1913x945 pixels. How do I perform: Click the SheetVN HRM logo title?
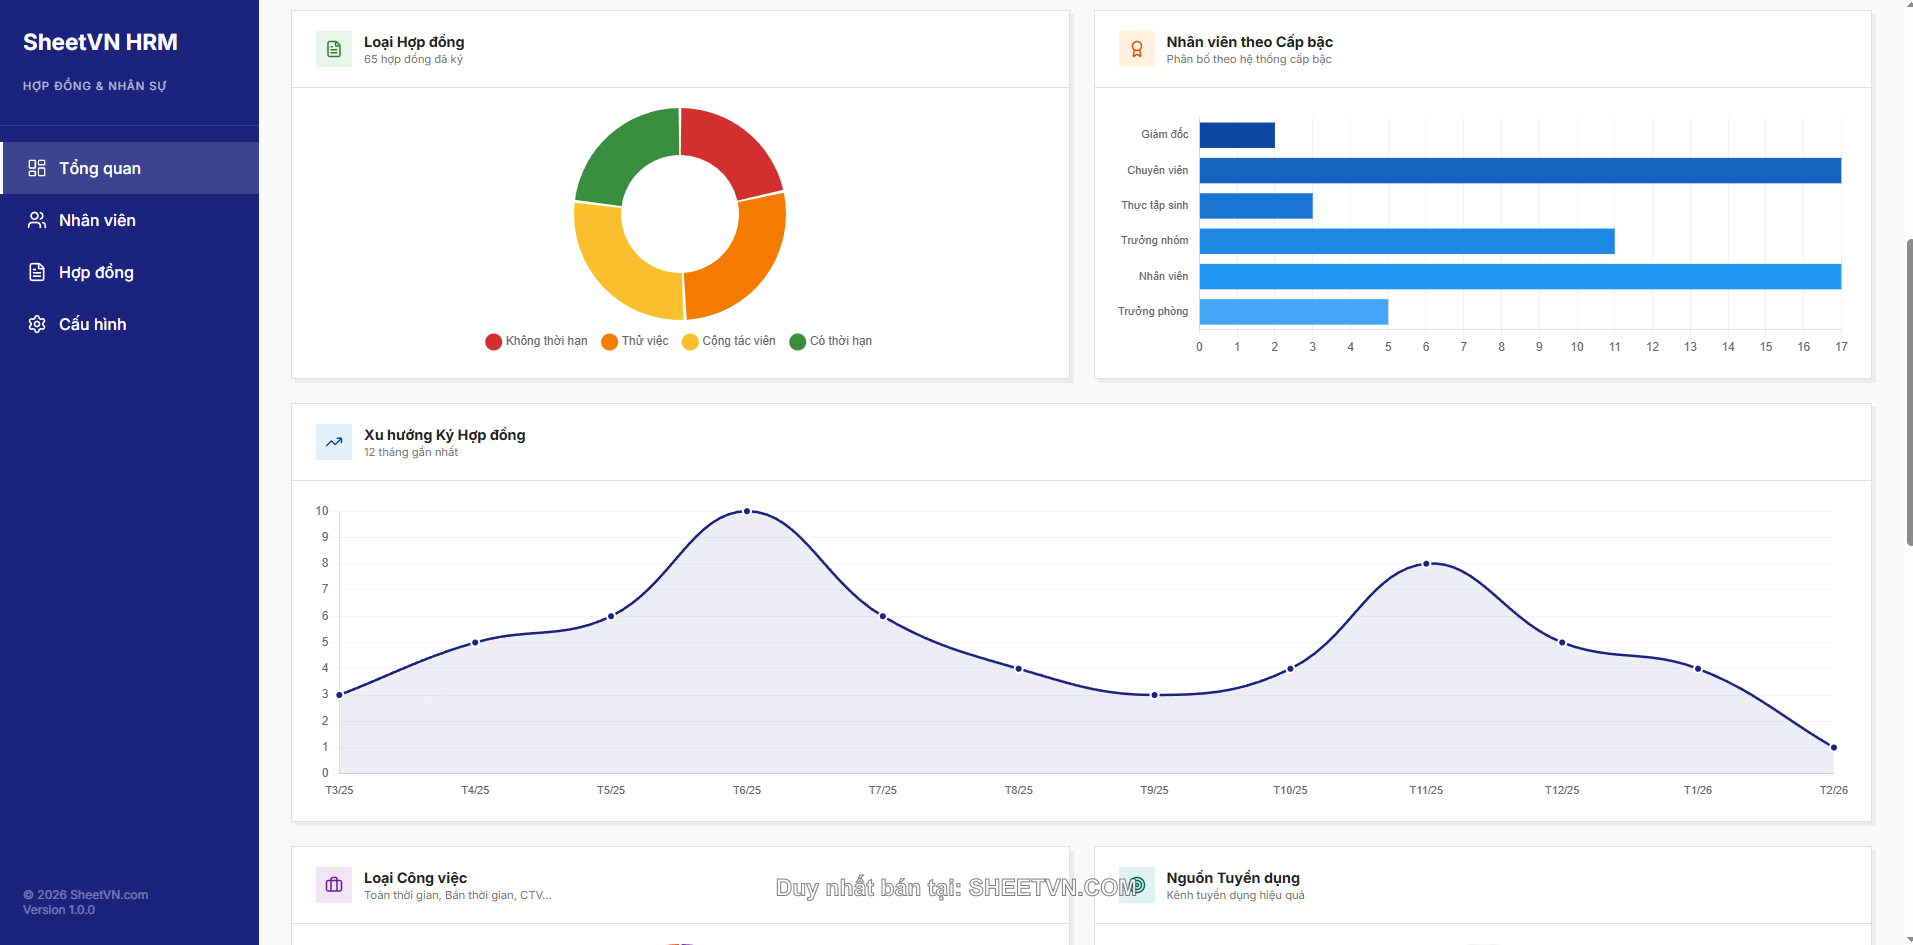[100, 42]
